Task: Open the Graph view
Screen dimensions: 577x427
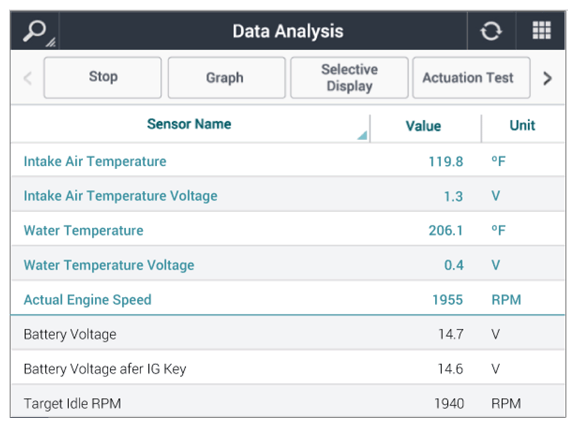Action: 226,77
